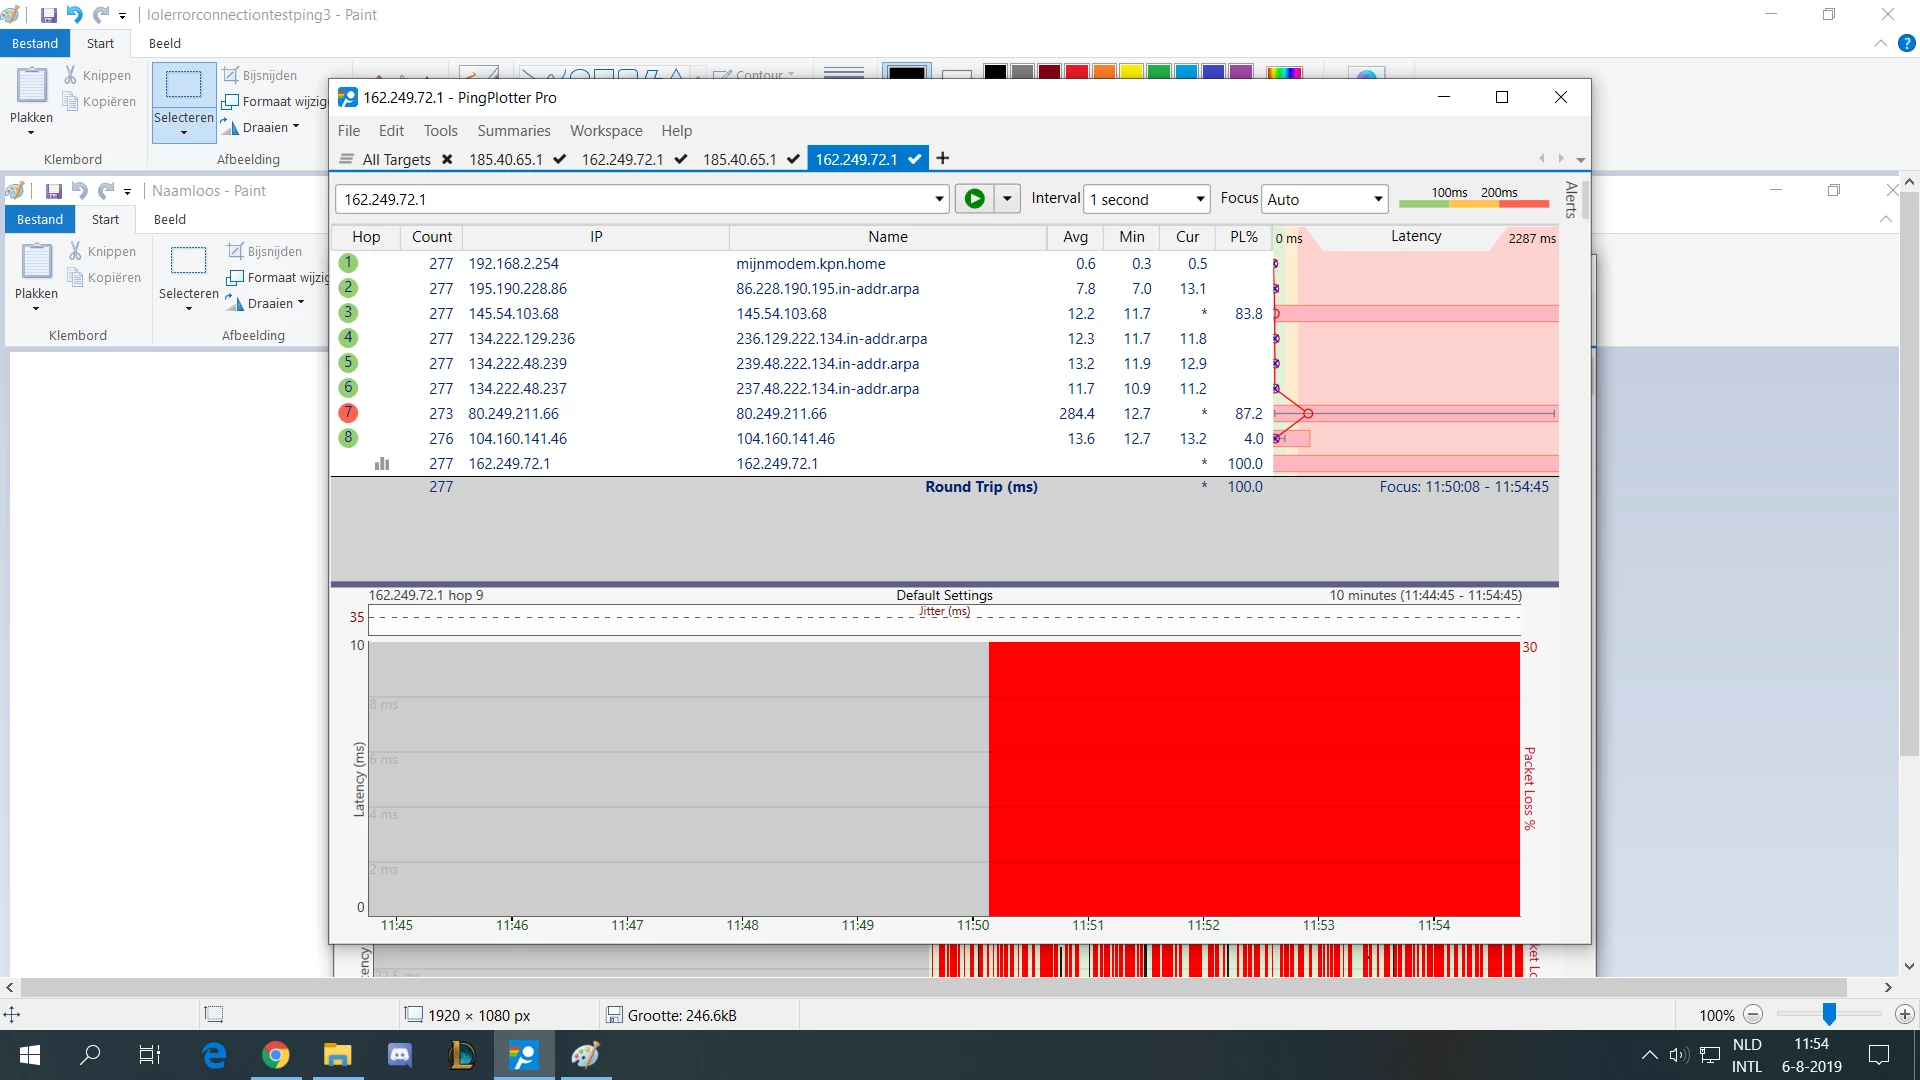Expand dropdown arrow beside play button
Viewport: 1920px width, 1080px height.
(1007, 199)
